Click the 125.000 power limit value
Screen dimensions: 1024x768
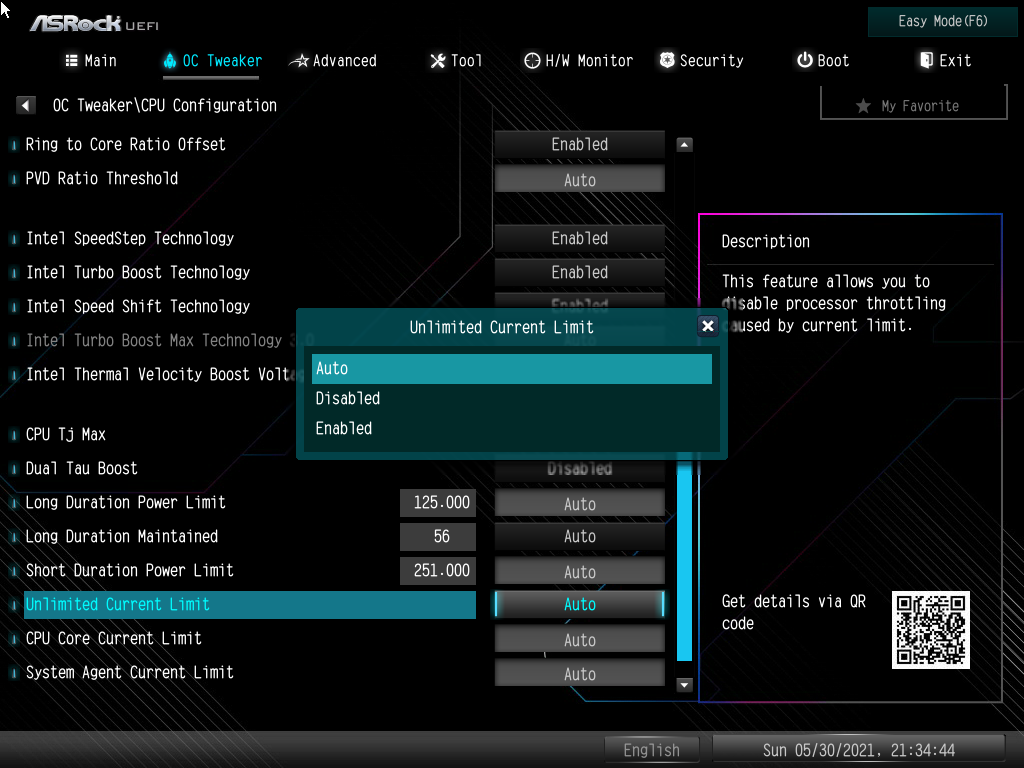[438, 502]
